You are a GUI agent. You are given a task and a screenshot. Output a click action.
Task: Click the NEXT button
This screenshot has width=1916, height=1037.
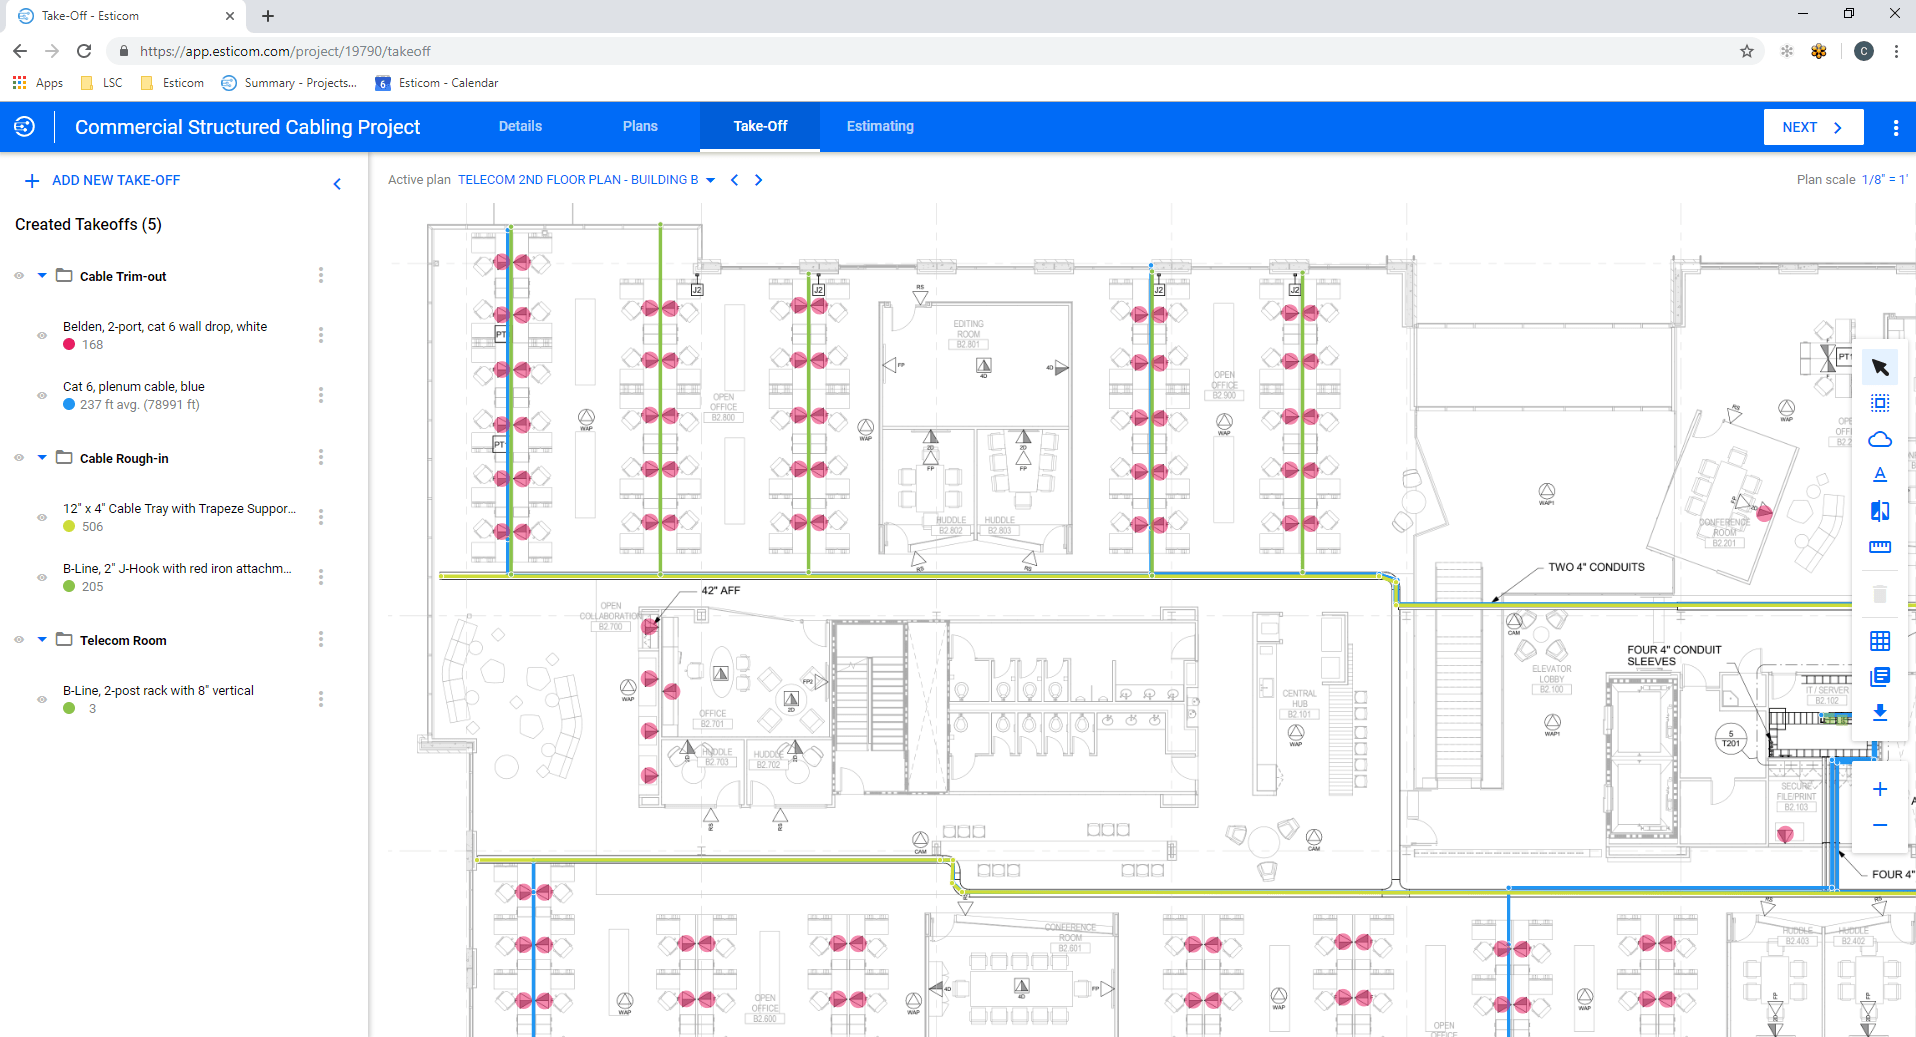[1811, 127]
